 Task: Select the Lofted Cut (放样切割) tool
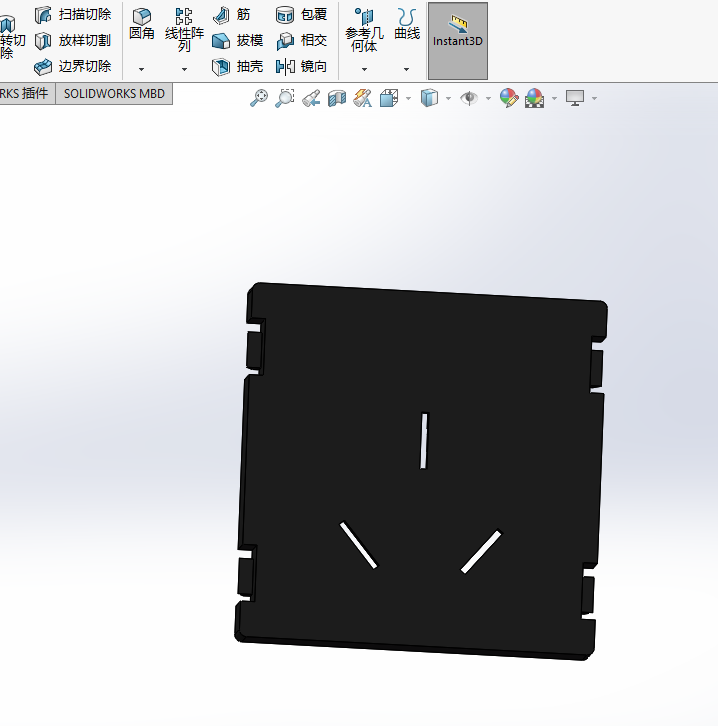click(x=73, y=41)
